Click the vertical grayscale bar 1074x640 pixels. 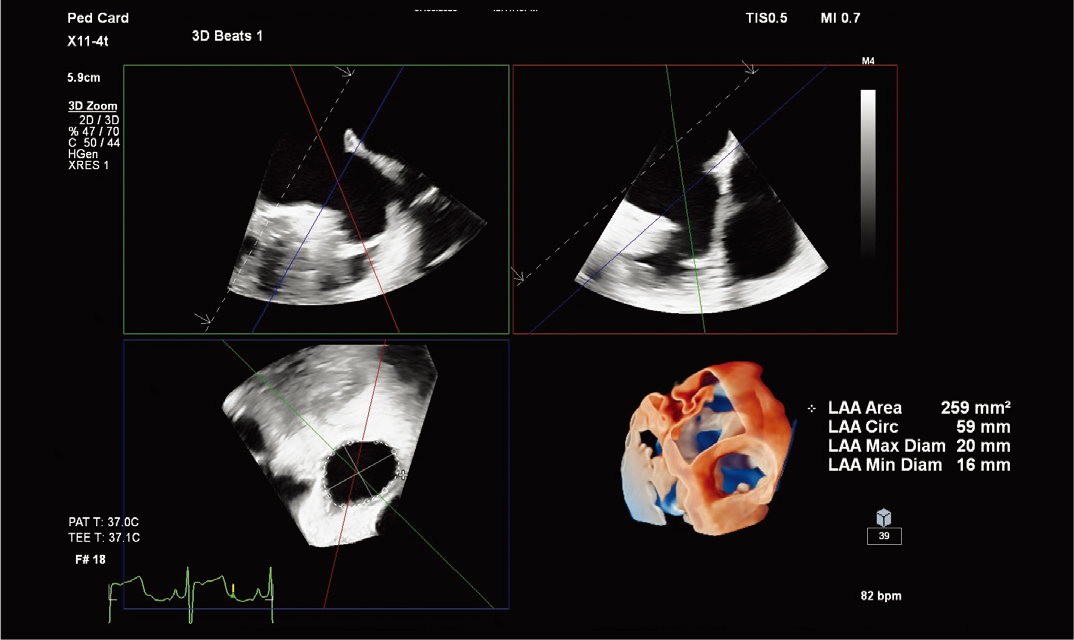[x=868, y=175]
